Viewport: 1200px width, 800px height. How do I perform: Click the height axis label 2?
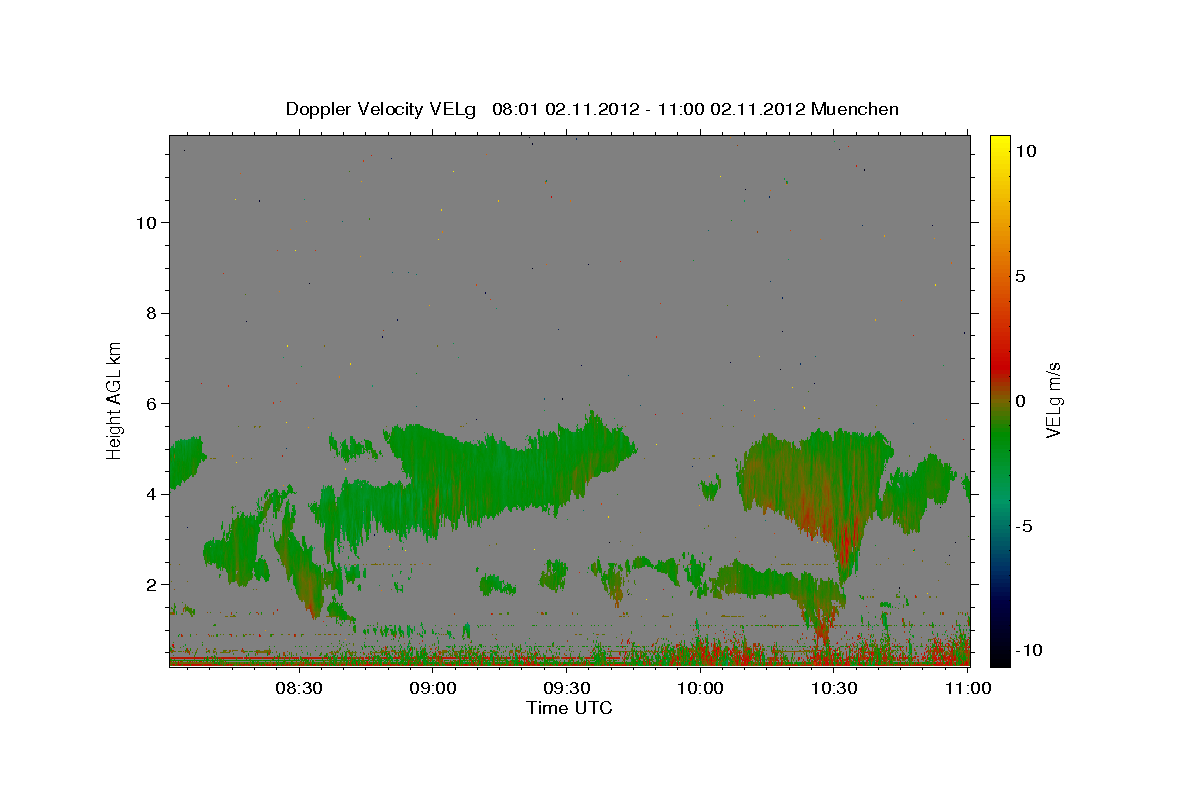(x=152, y=584)
